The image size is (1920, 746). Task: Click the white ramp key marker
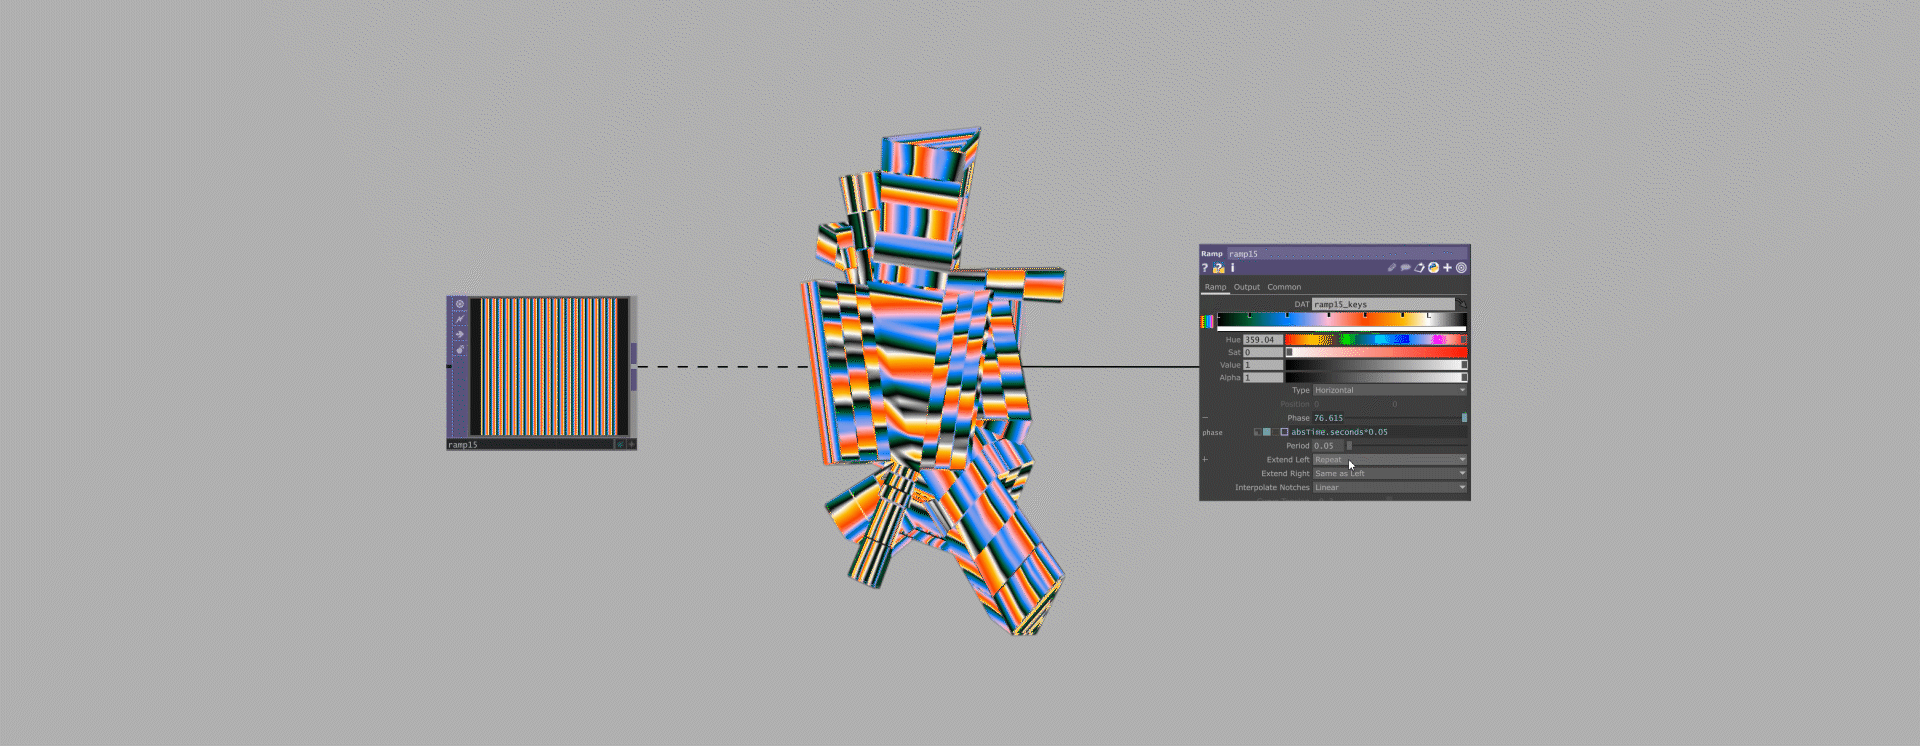pyautogui.click(x=1429, y=315)
